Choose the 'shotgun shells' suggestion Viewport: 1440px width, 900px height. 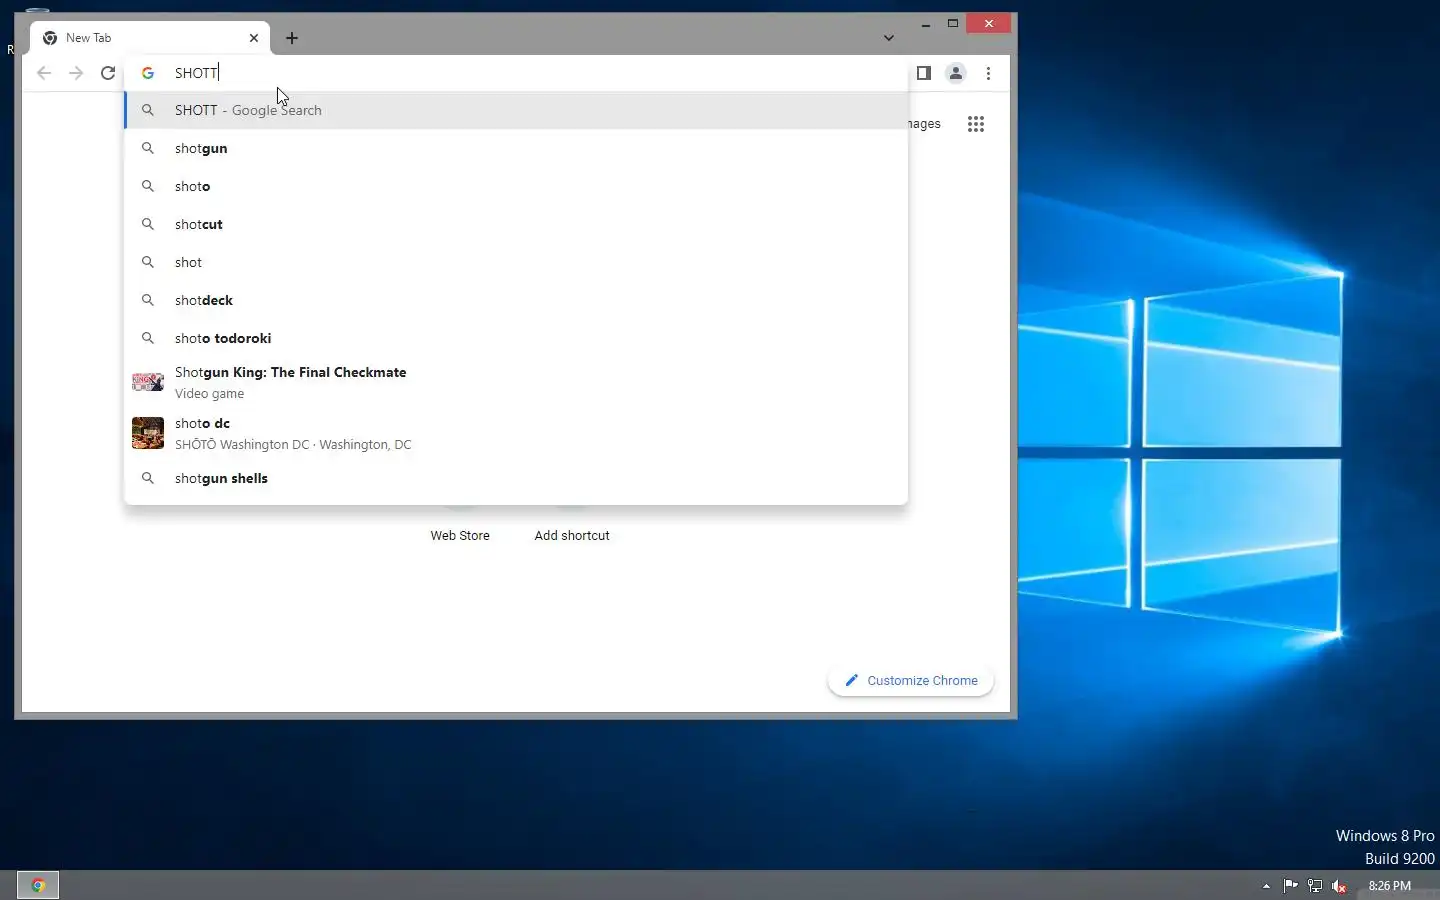(517, 478)
